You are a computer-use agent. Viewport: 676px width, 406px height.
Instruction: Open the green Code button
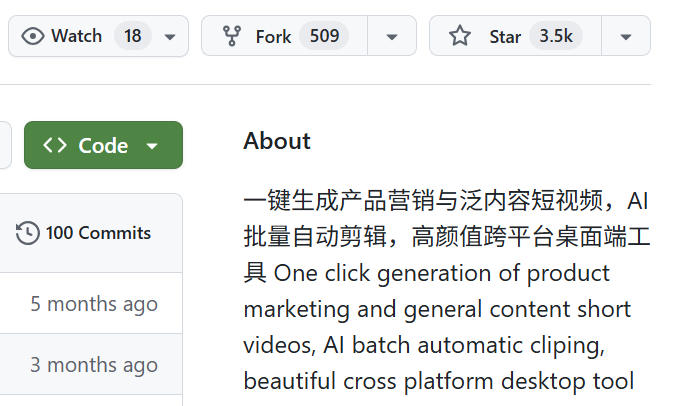click(103, 145)
